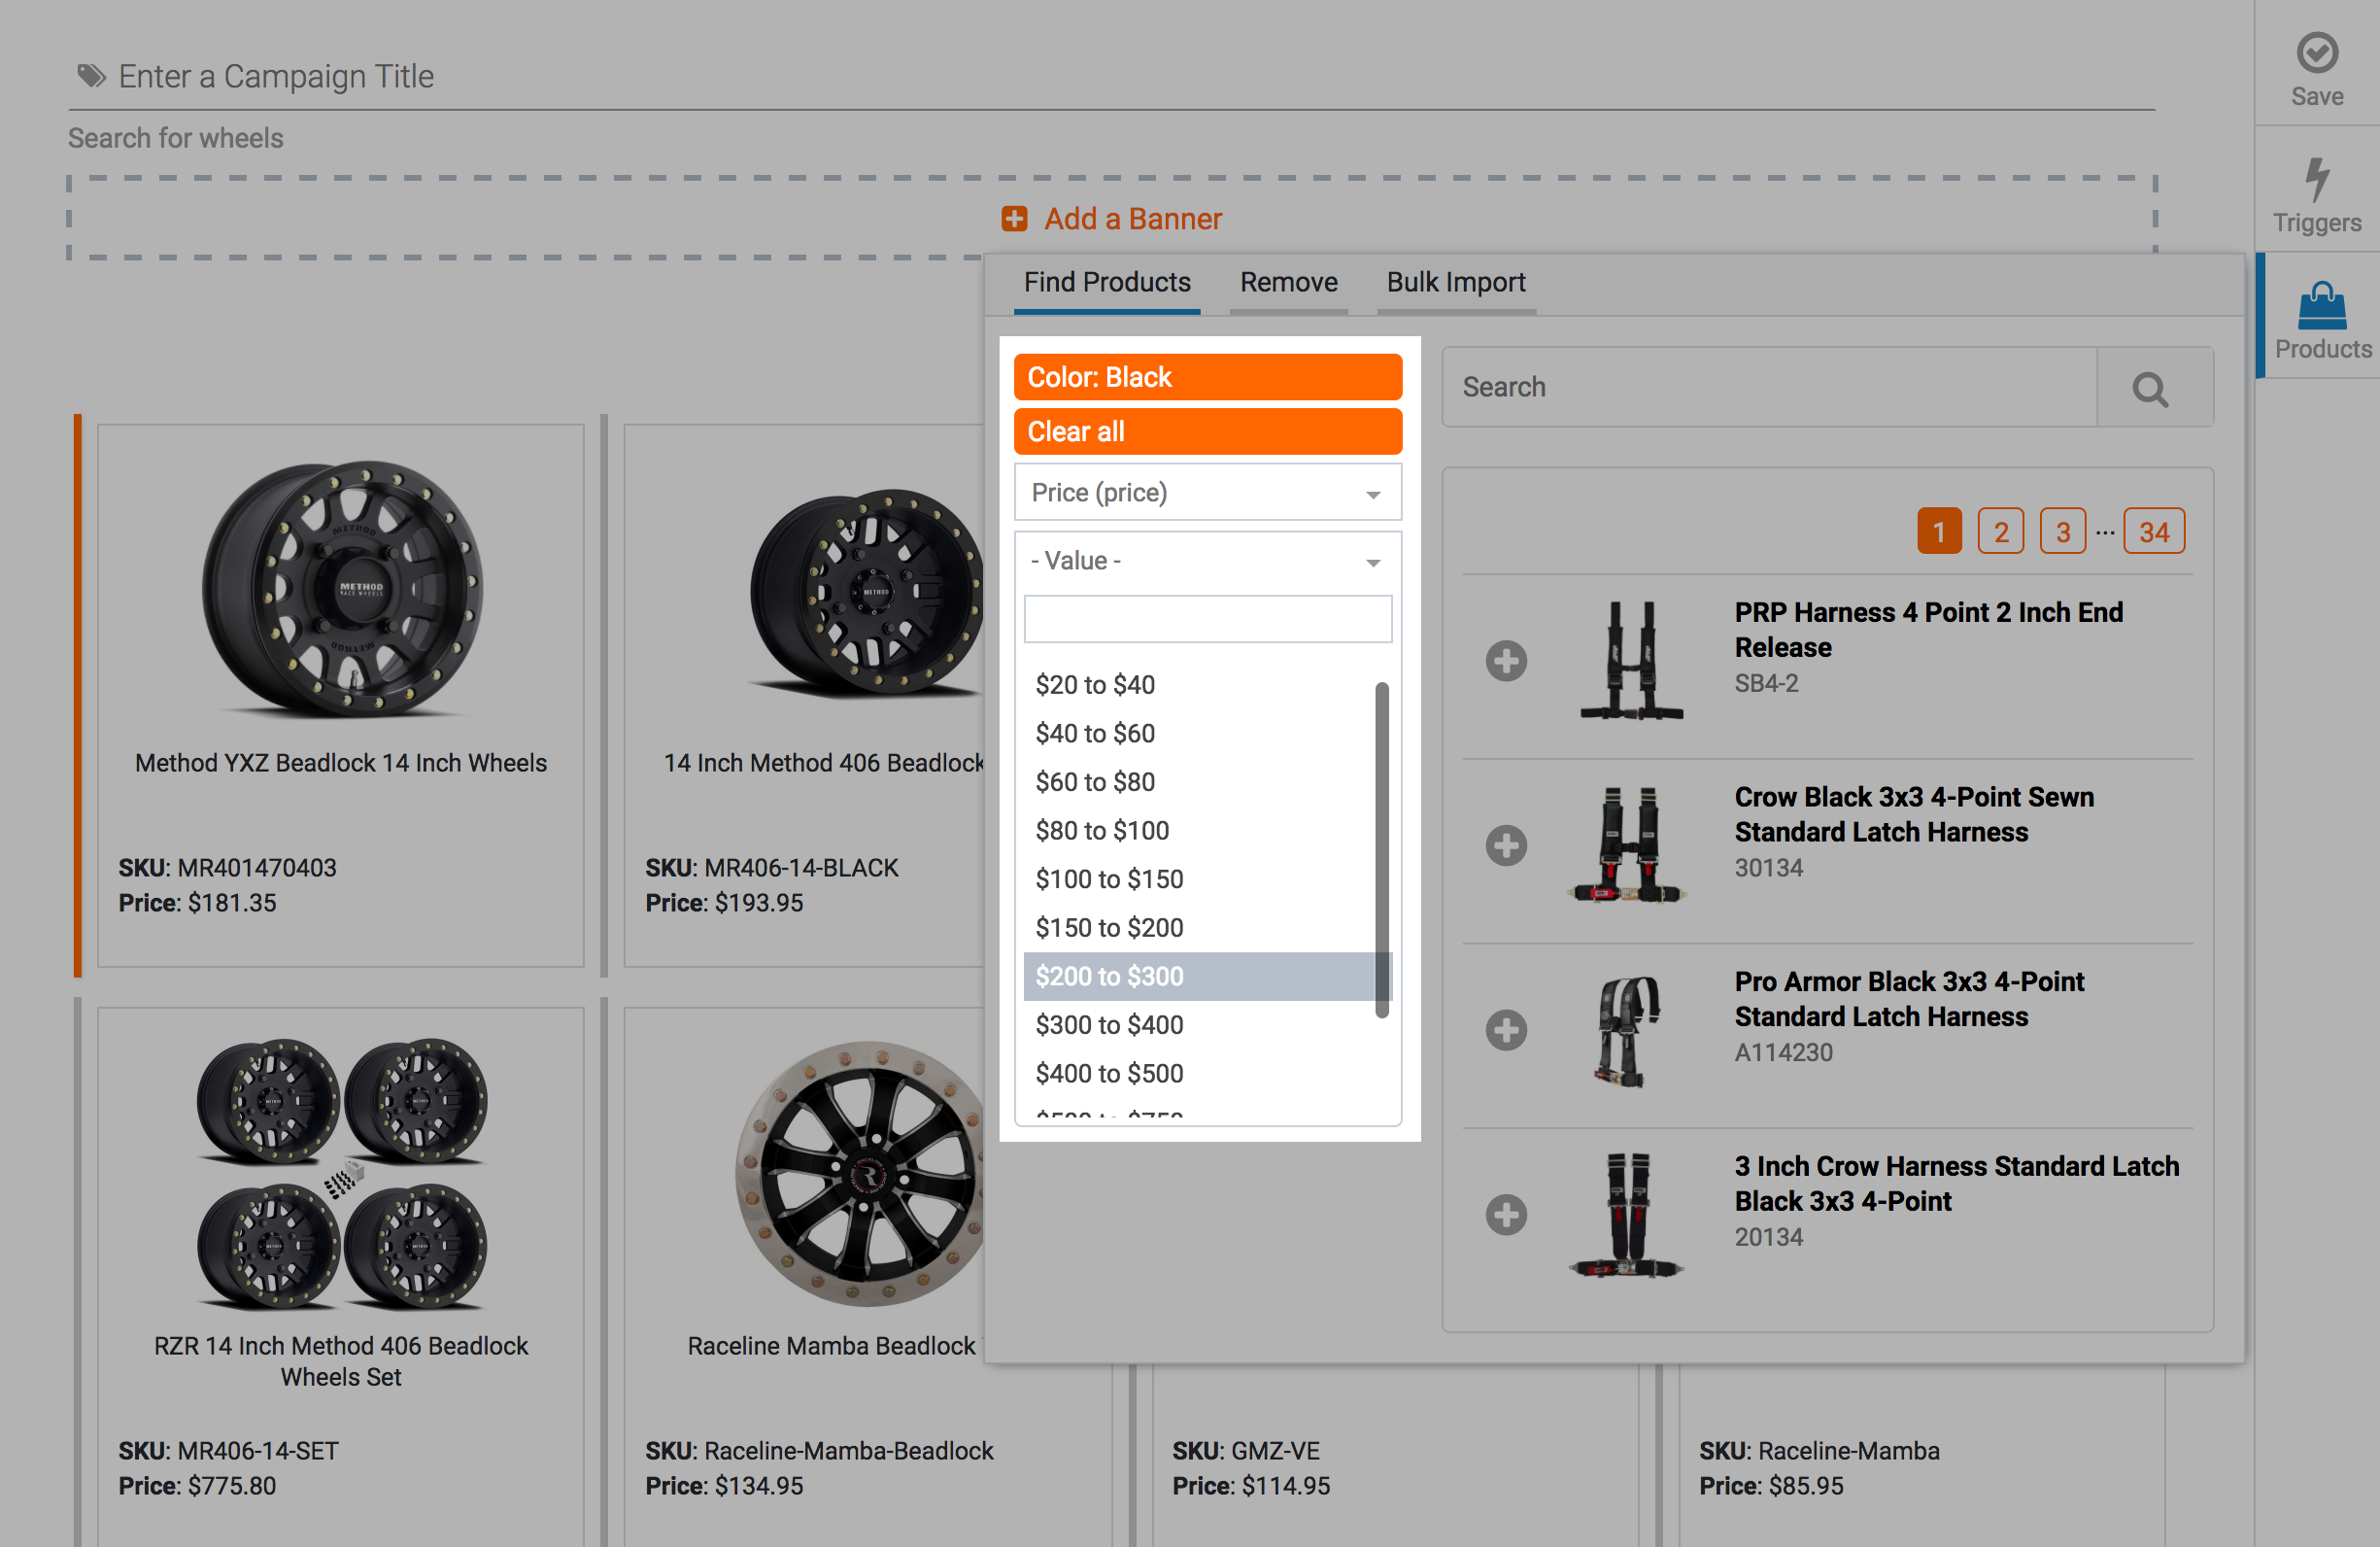
Task: Switch to the Bulk Import tab
Action: coord(1455,283)
